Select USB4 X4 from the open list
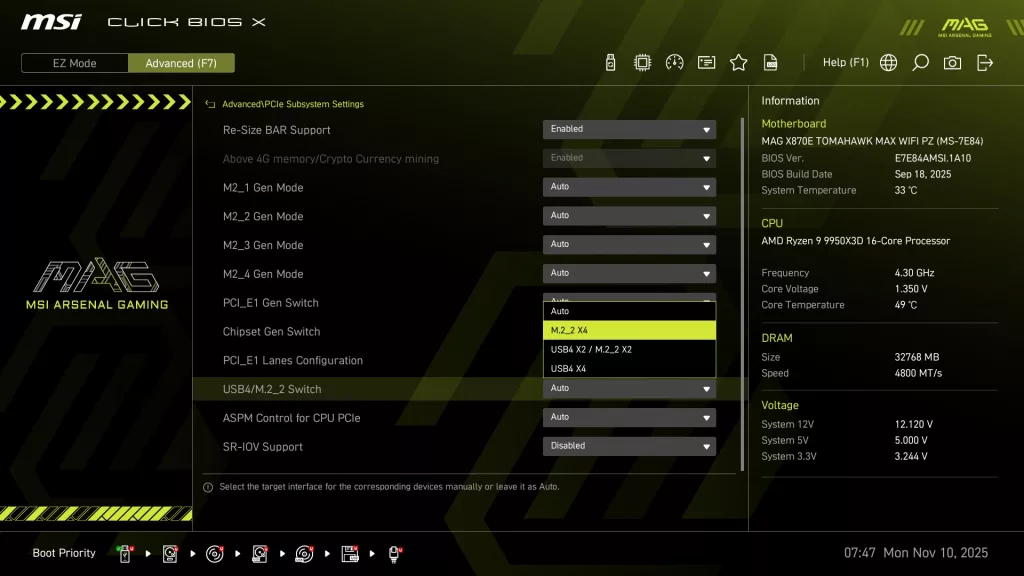 point(628,367)
